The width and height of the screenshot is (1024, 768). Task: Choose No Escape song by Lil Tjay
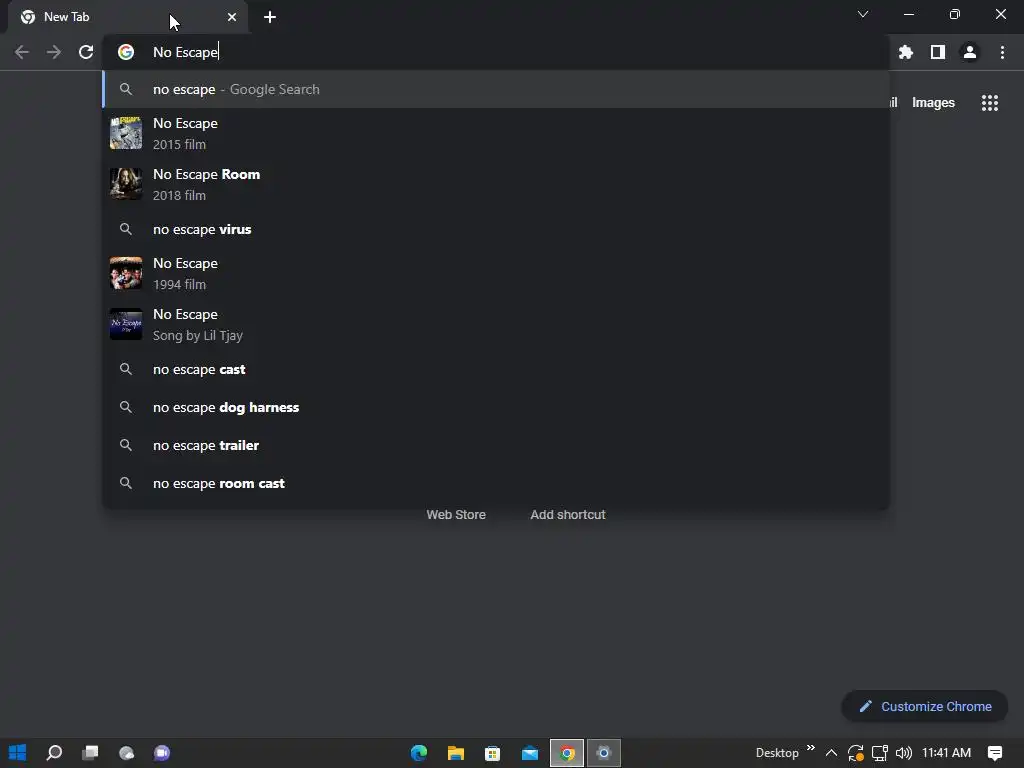coord(496,324)
